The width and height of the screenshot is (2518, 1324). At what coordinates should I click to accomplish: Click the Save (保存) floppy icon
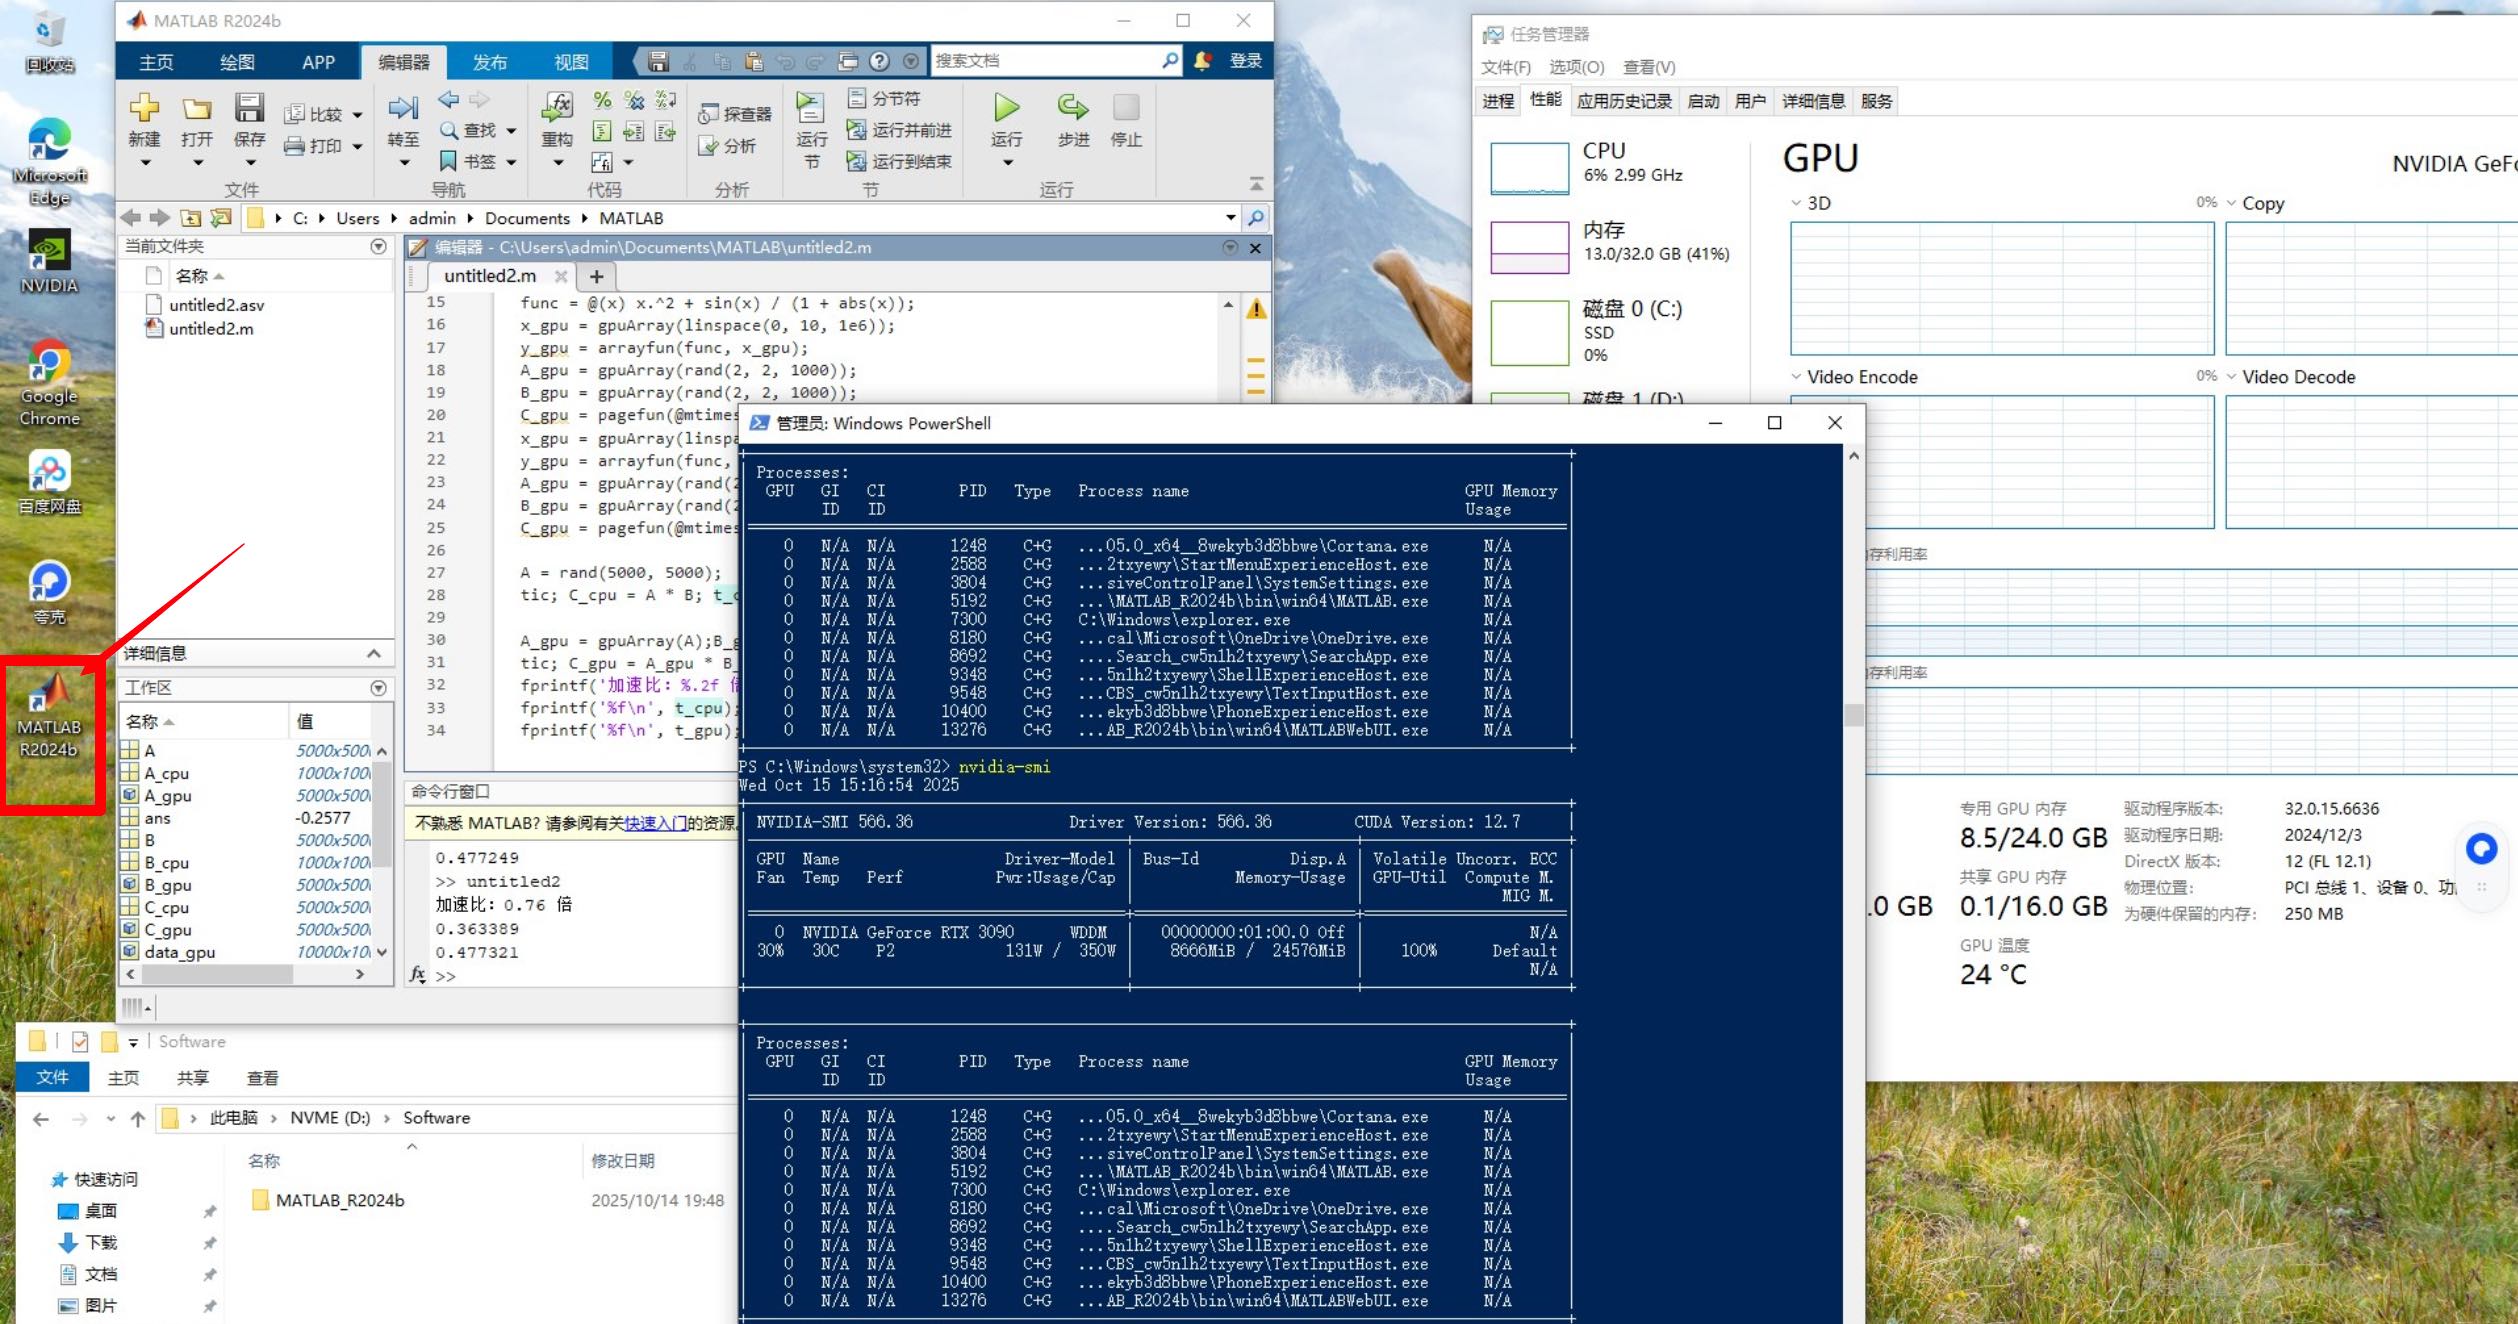(x=249, y=108)
